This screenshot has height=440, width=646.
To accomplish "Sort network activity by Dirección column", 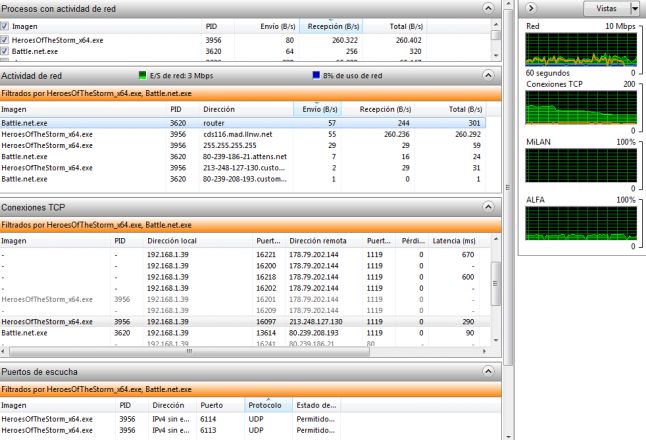I will coord(246,109).
